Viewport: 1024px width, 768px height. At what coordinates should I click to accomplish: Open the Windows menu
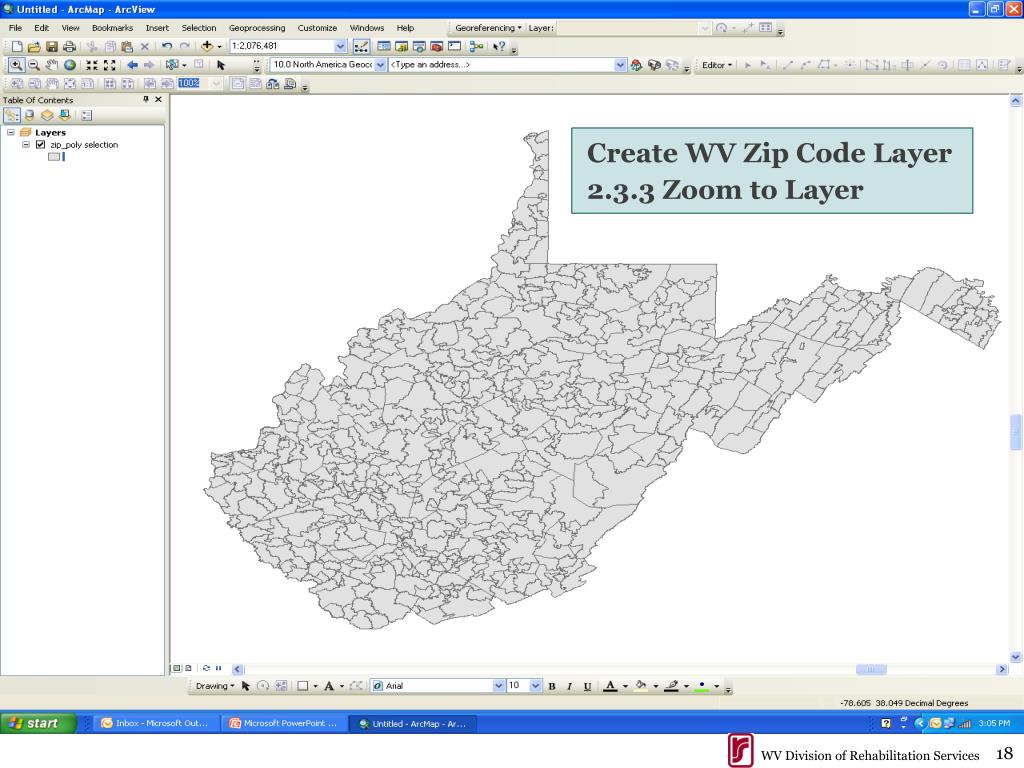[366, 28]
